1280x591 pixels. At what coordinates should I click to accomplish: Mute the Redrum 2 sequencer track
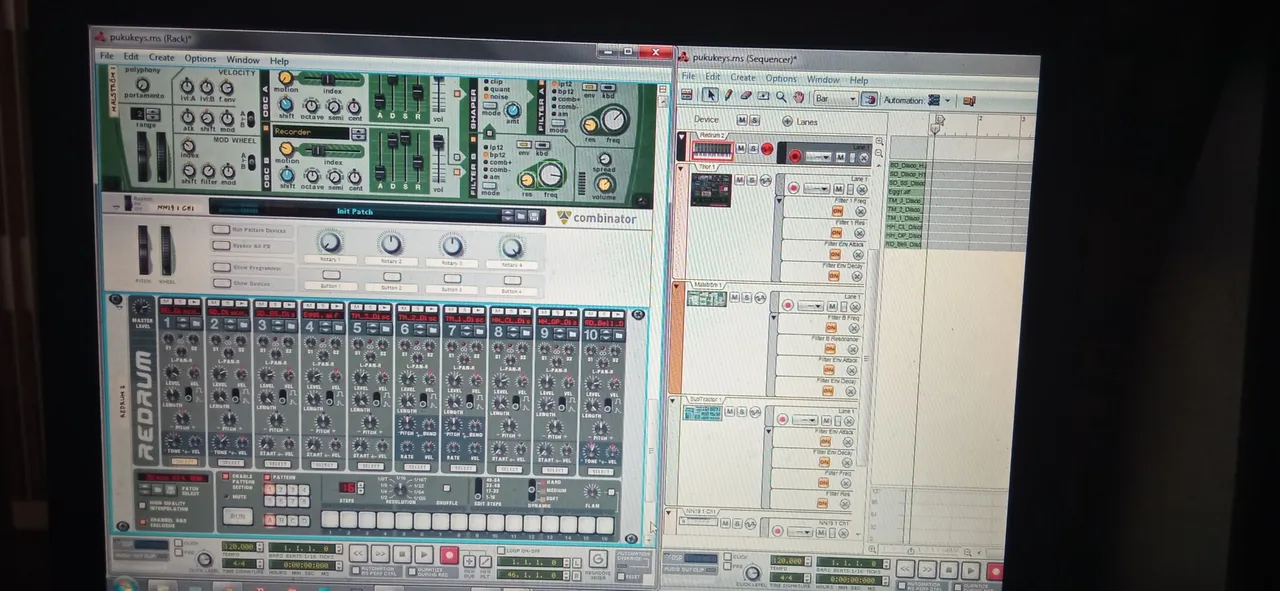tap(741, 148)
